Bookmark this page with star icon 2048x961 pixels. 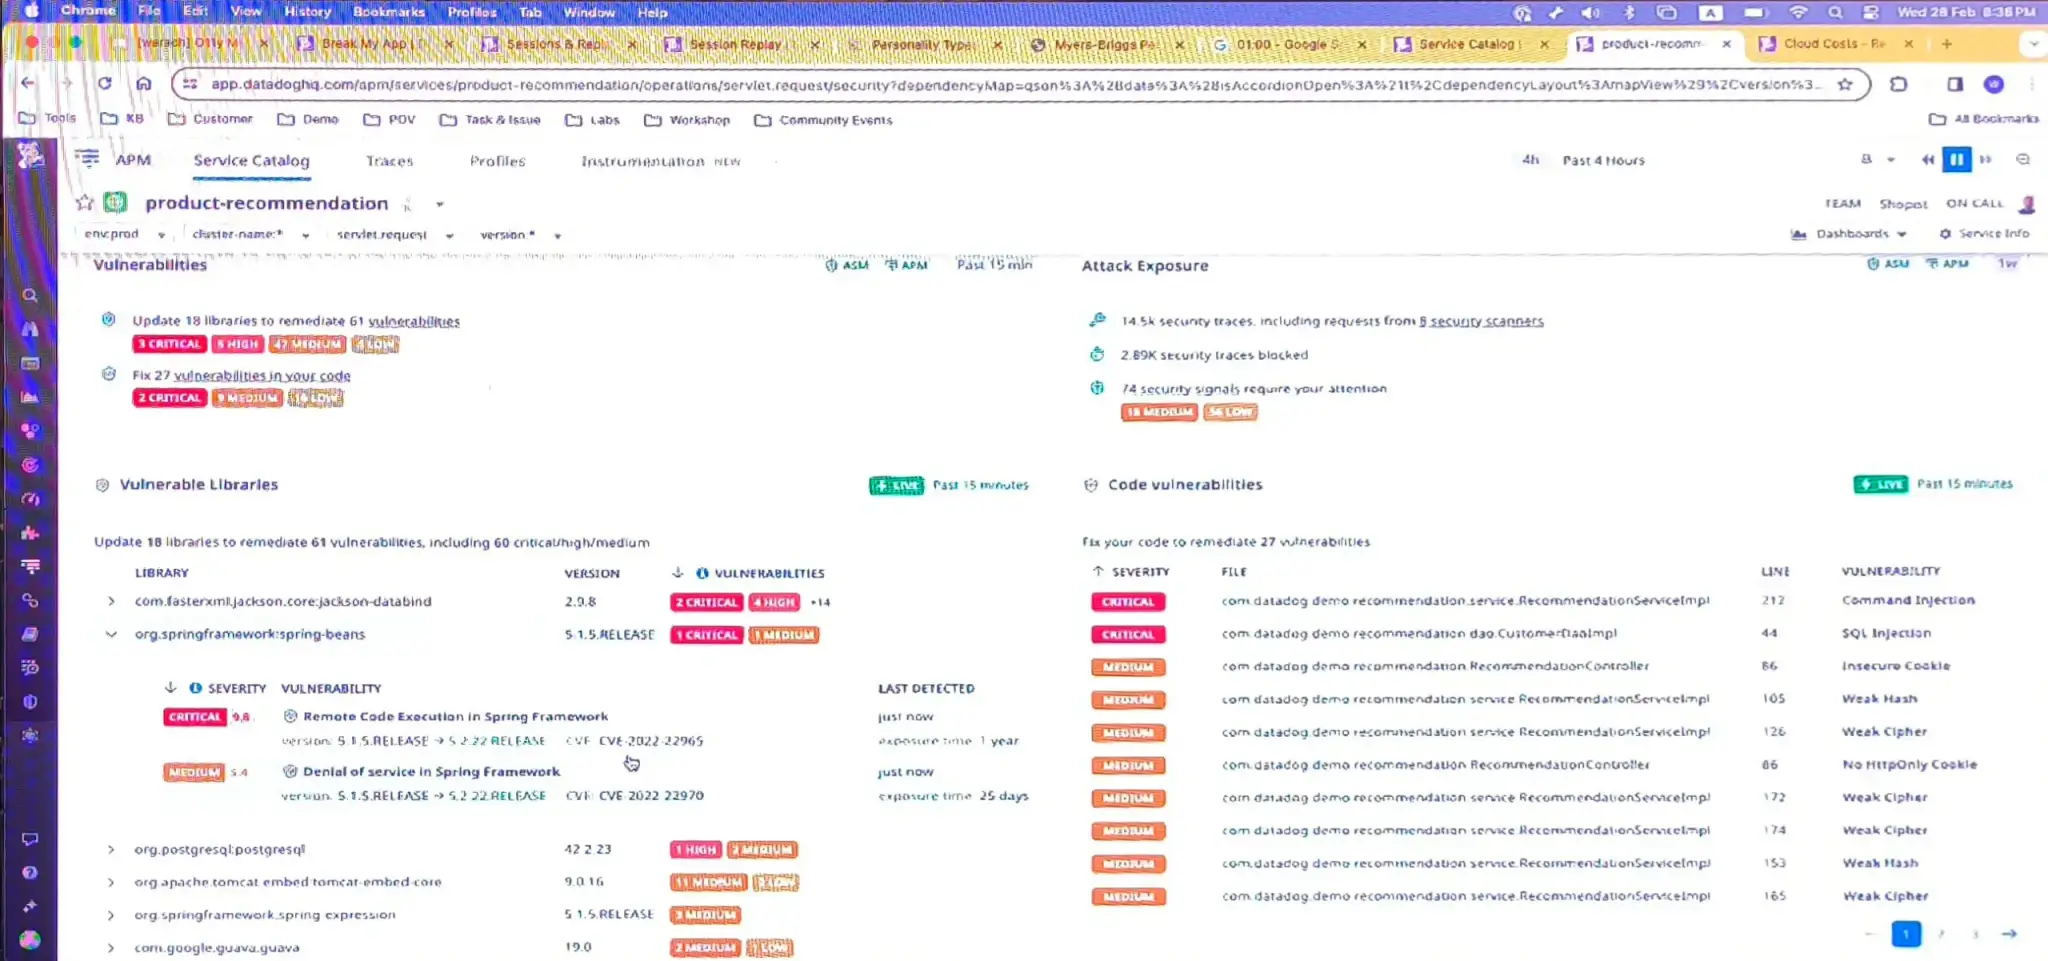click(1845, 84)
